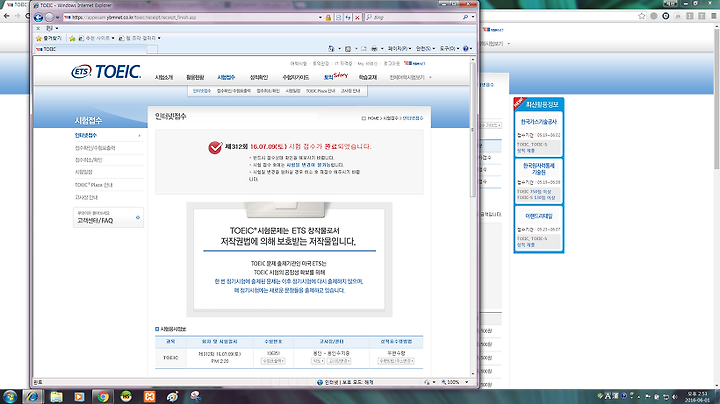Open a new blank IE tab
The height and width of the screenshot is (404, 720).
tap(152, 49)
